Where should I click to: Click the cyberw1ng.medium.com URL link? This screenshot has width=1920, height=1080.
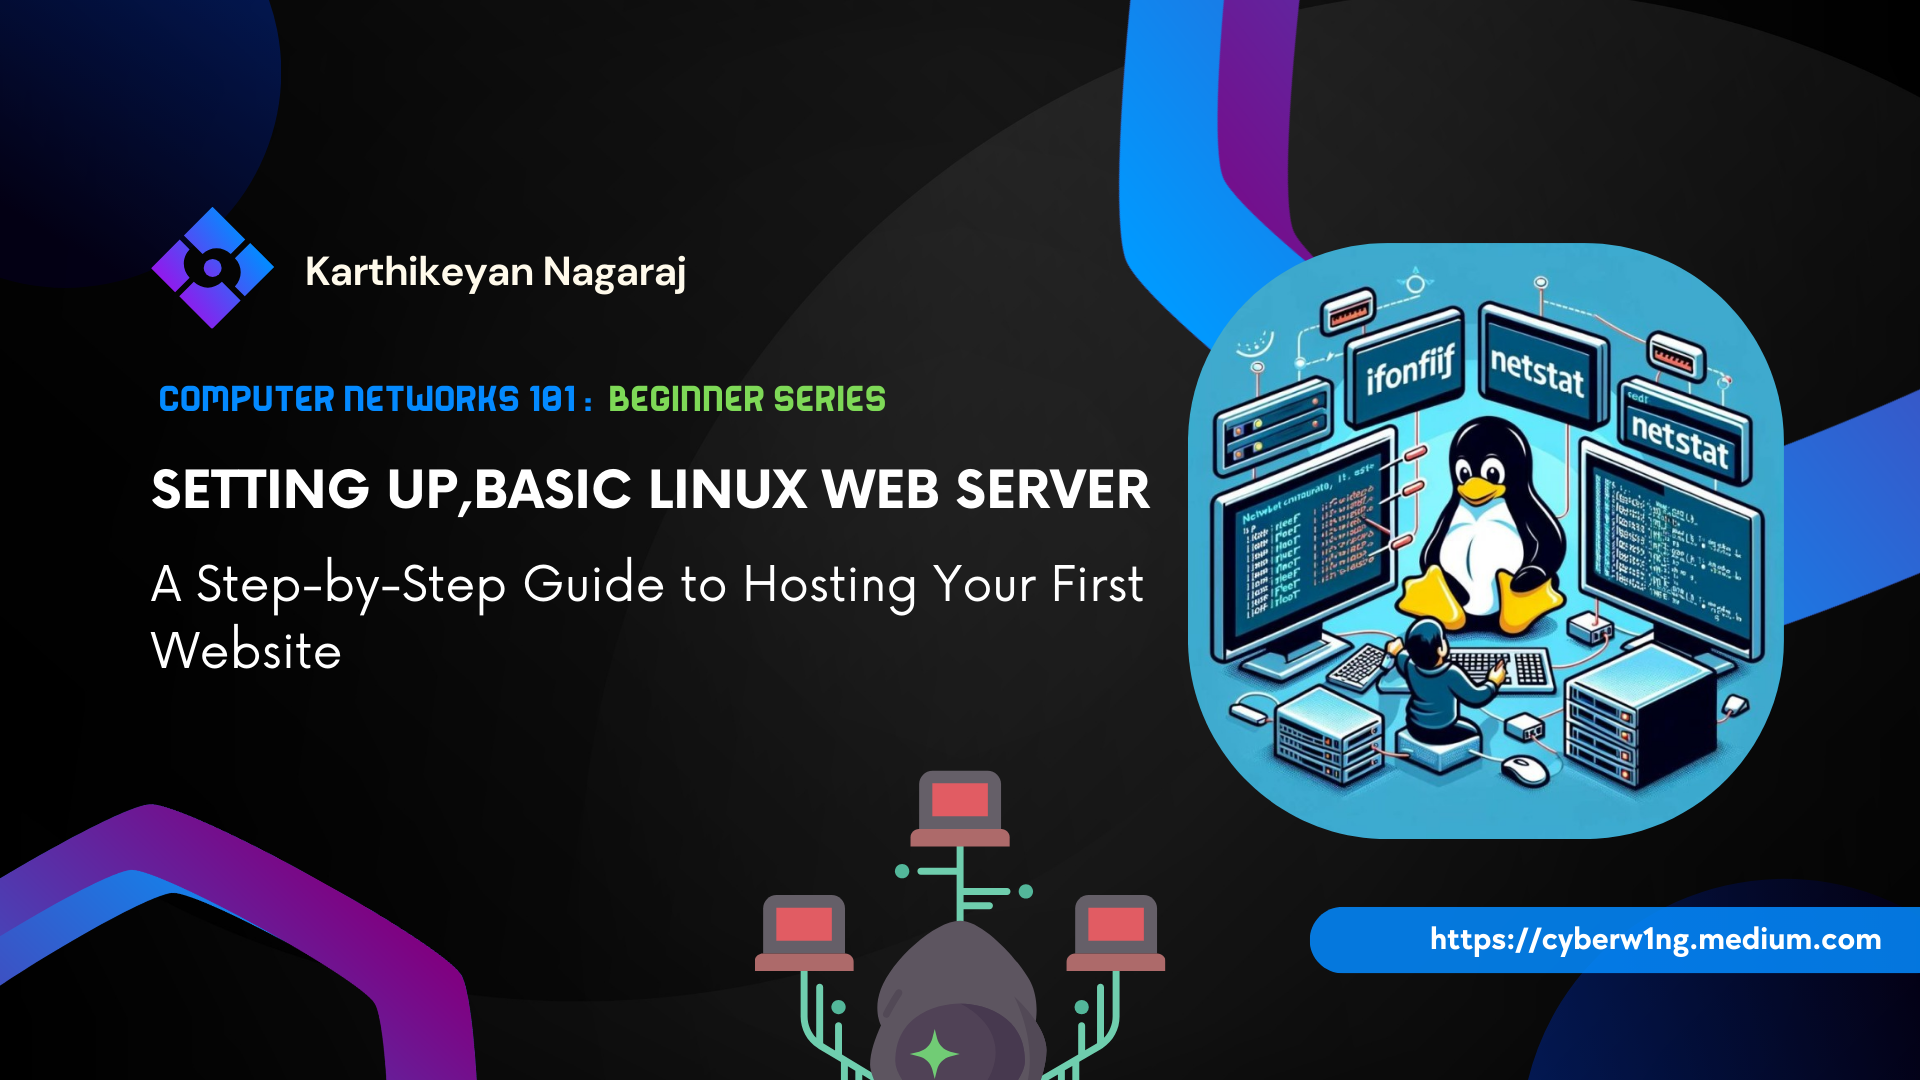[x=1655, y=940]
